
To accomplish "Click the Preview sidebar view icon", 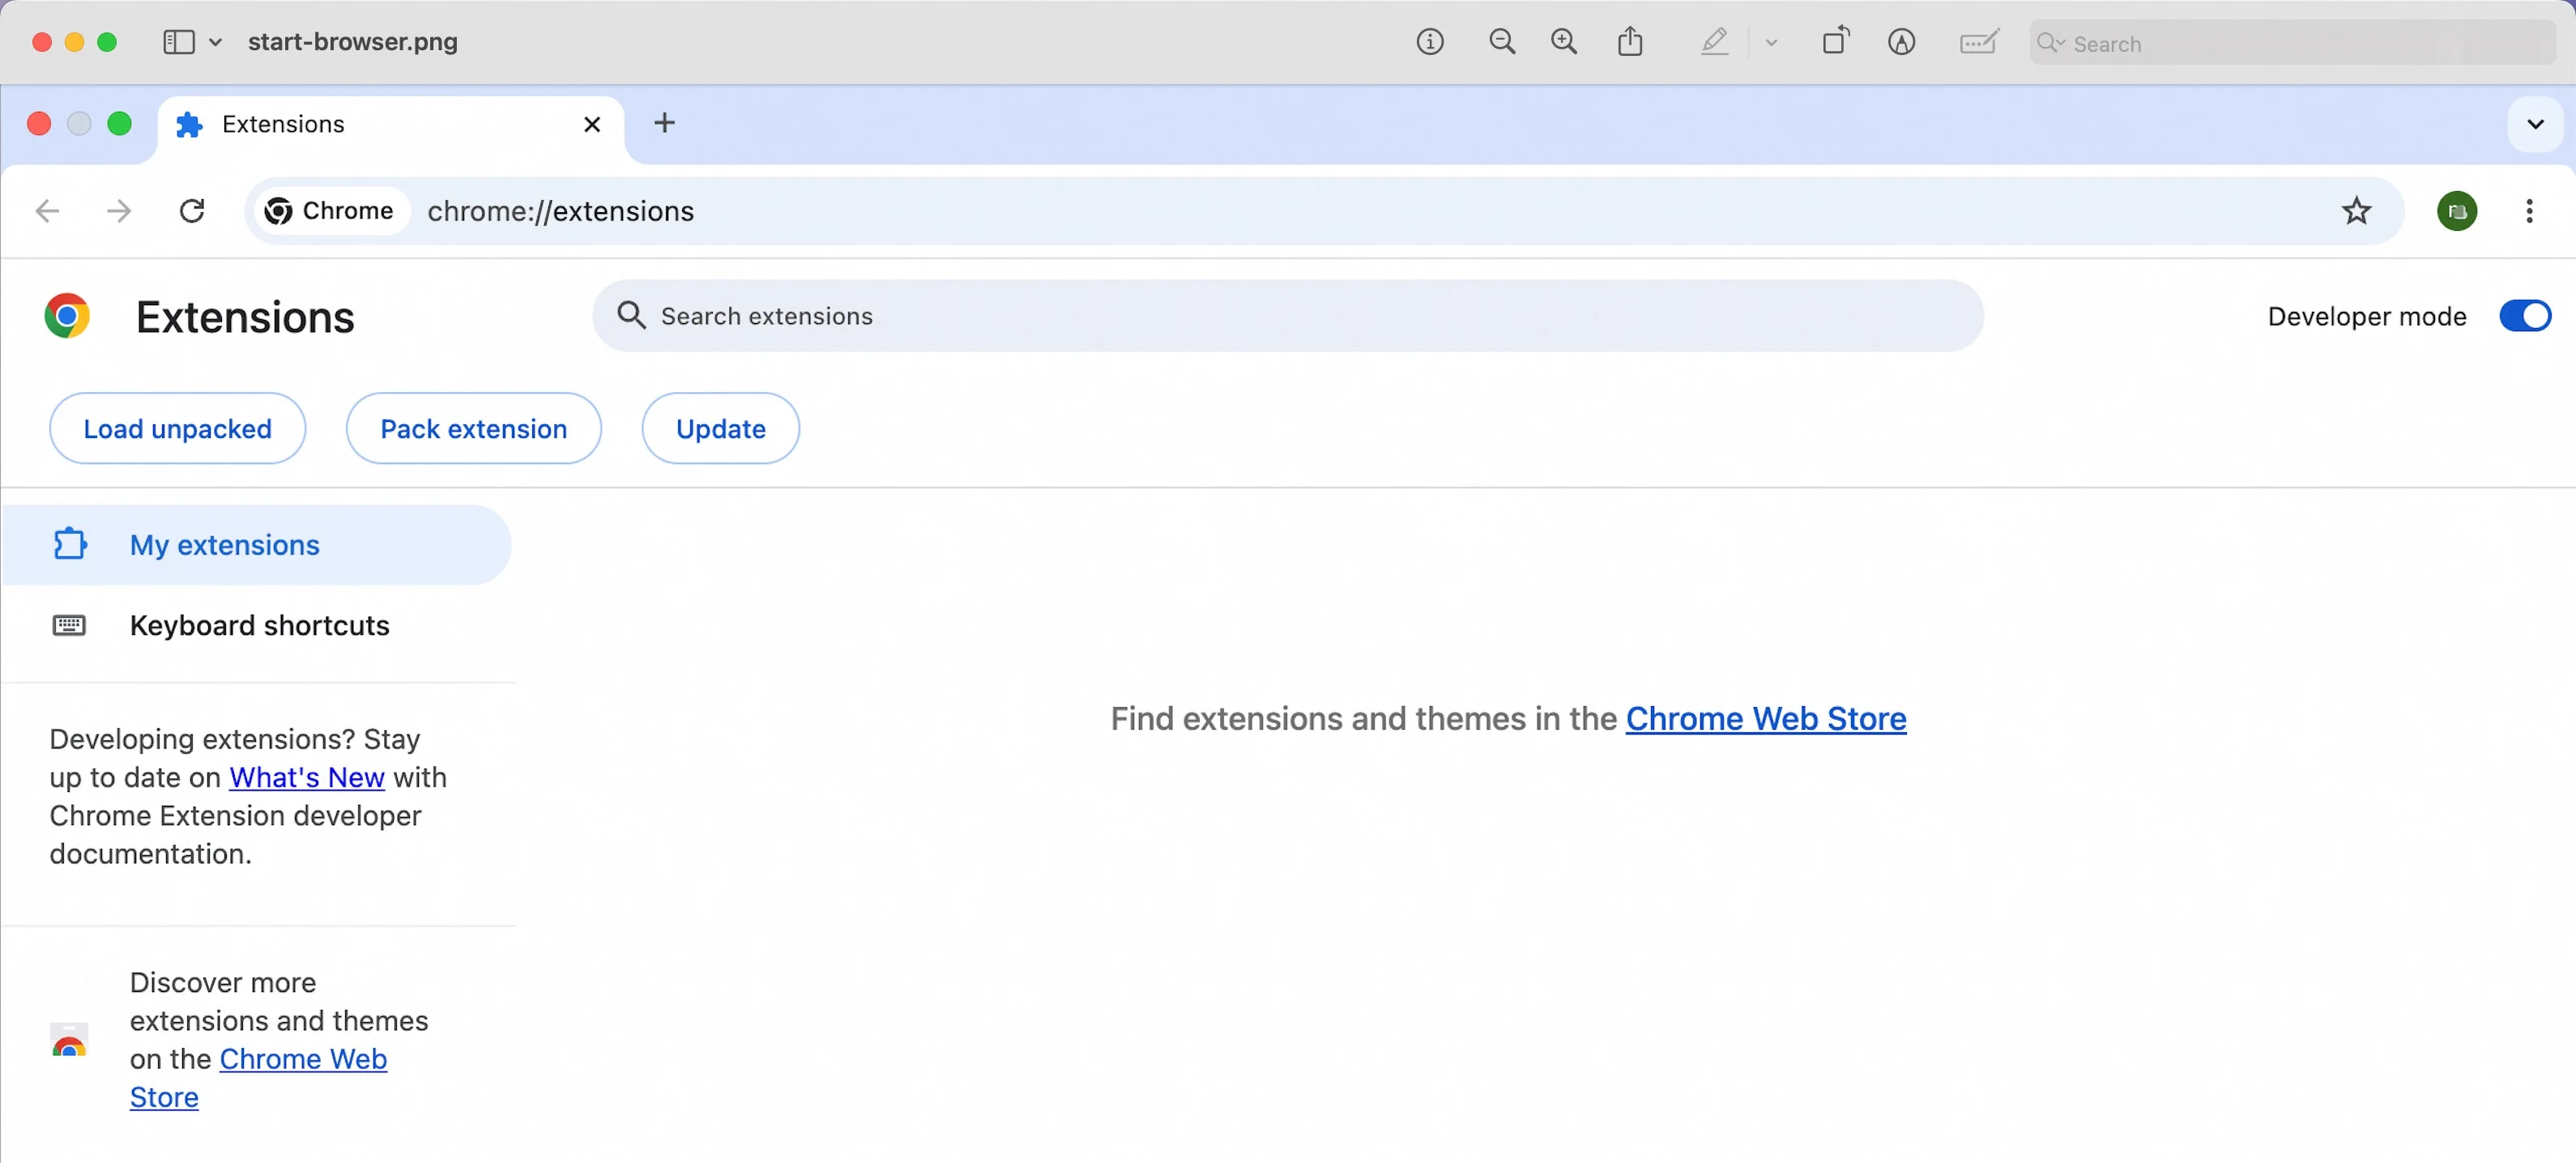I will click(178, 42).
